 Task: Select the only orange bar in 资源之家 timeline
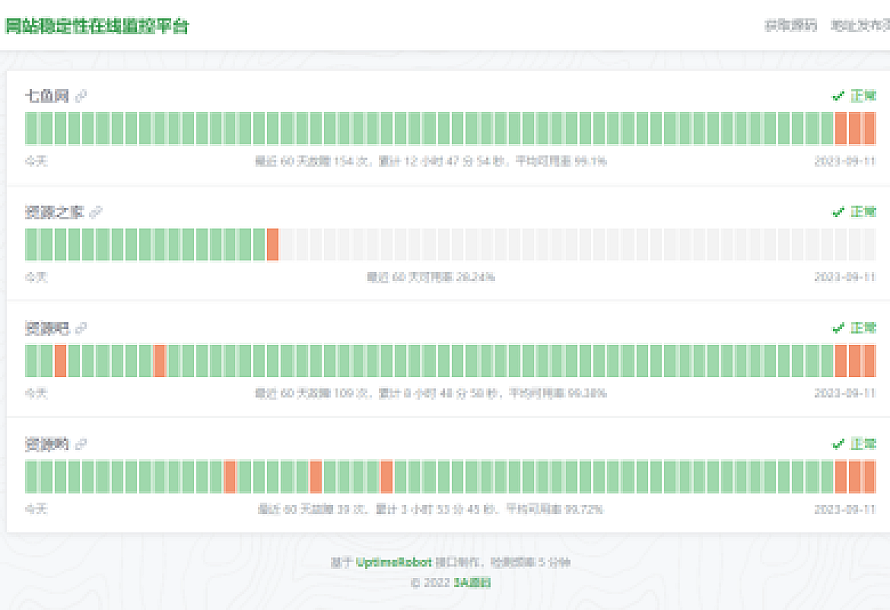(x=273, y=245)
